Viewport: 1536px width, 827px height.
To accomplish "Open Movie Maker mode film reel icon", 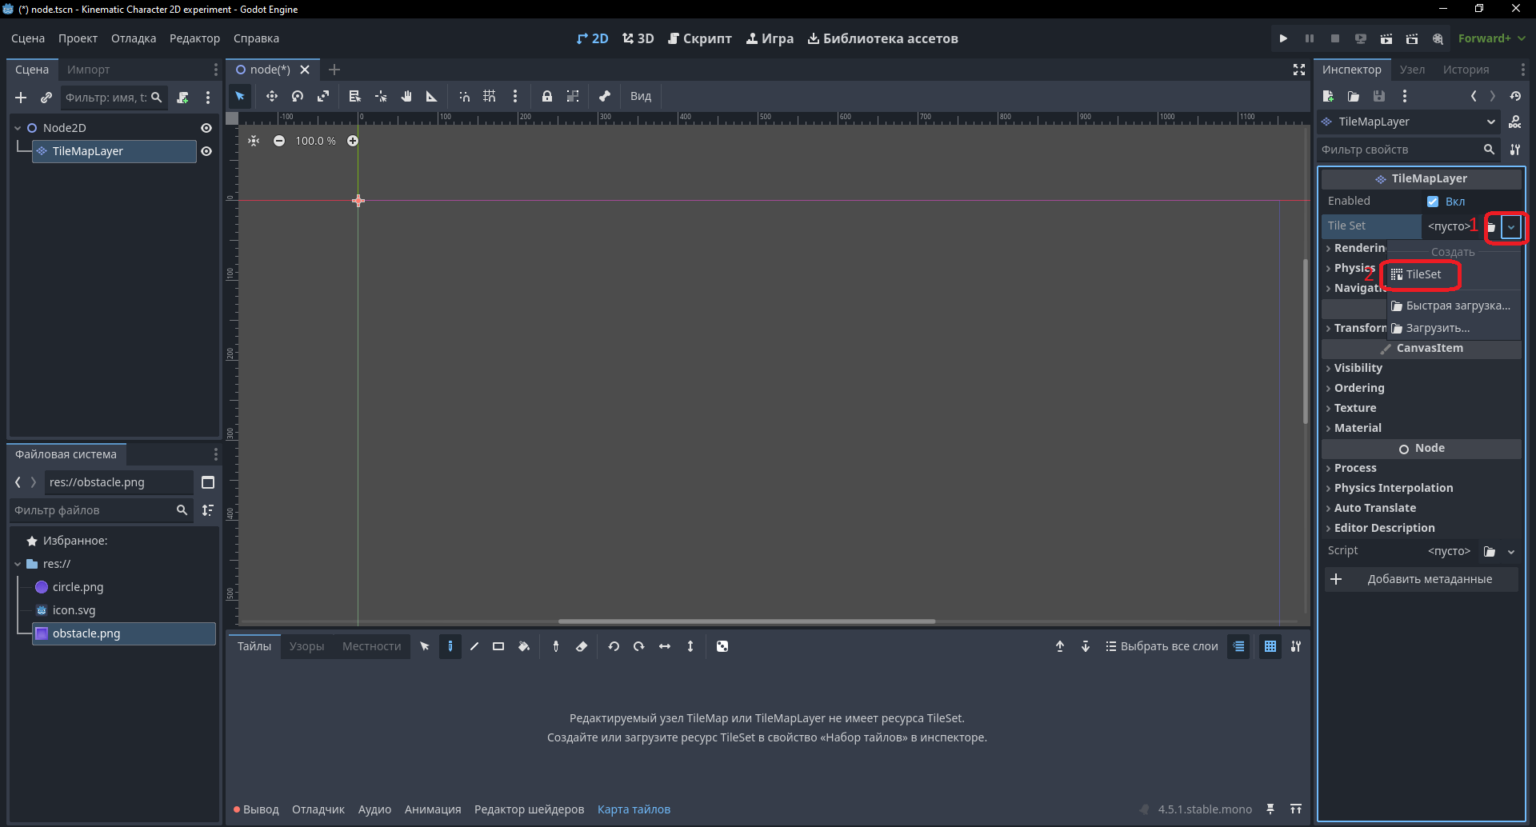I will click(1437, 38).
